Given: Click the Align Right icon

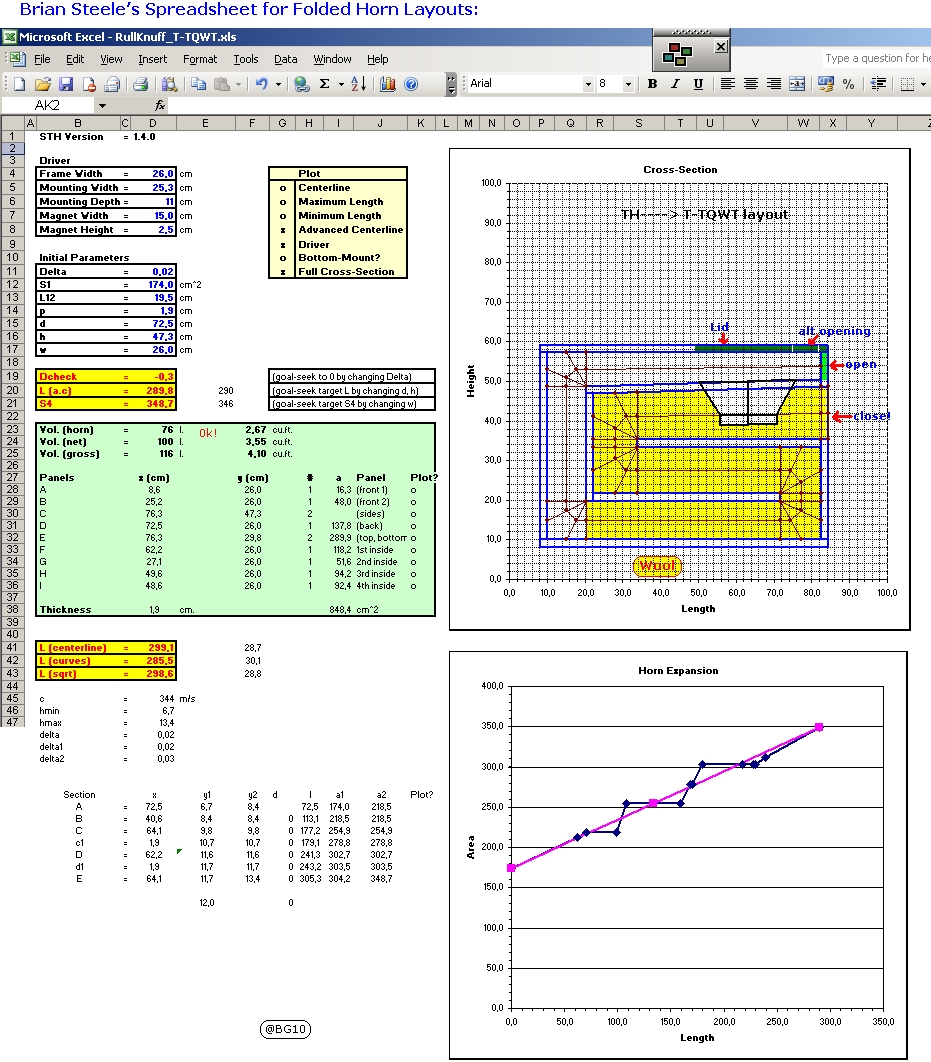Looking at the screenshot, I should (x=774, y=84).
